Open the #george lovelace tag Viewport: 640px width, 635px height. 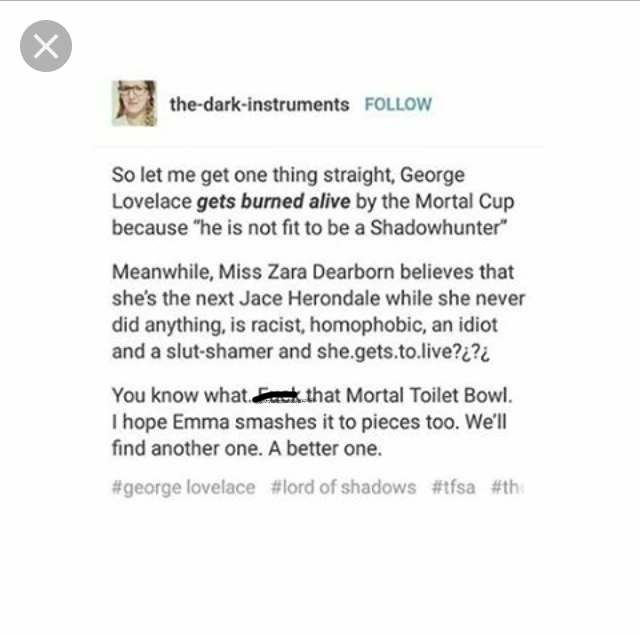pos(184,487)
